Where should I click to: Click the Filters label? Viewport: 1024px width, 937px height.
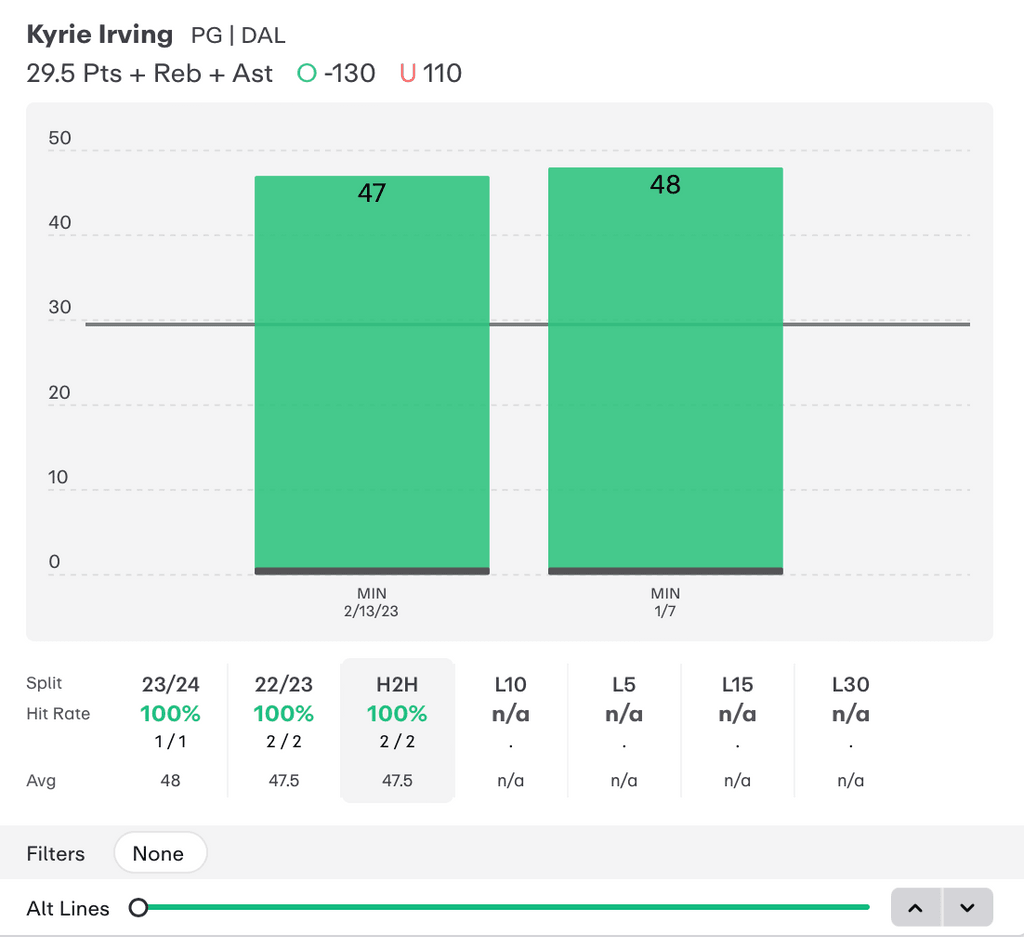click(x=56, y=853)
